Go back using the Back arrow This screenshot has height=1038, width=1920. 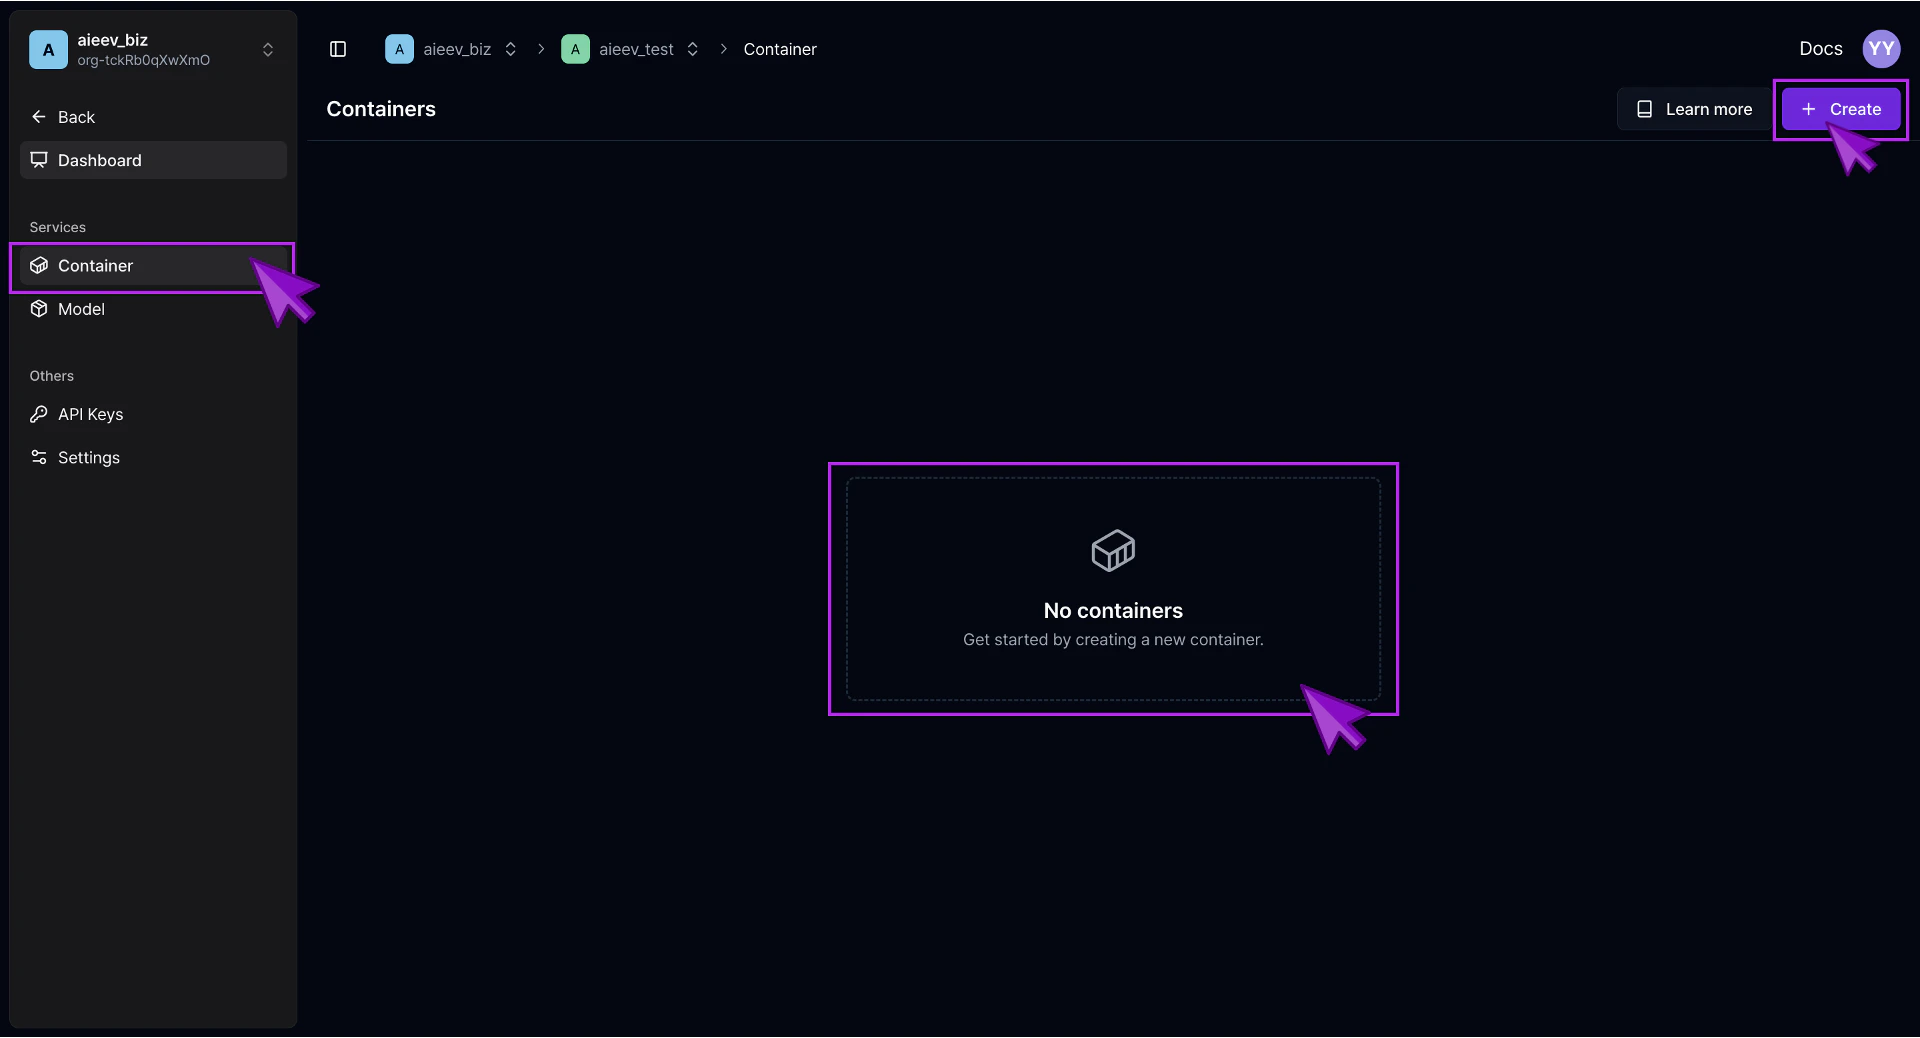(x=38, y=117)
